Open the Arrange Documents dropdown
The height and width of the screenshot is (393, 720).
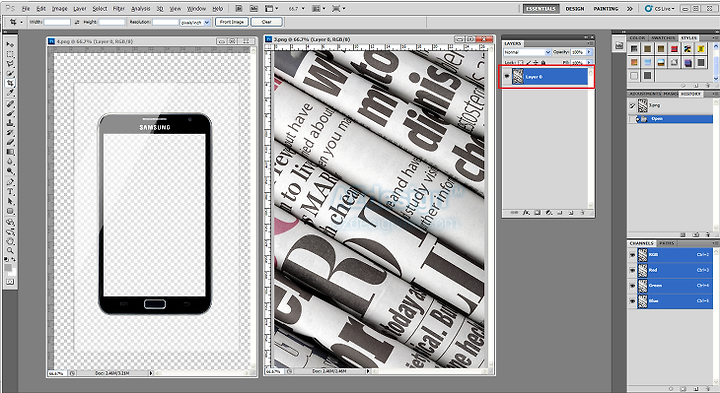pos(319,8)
